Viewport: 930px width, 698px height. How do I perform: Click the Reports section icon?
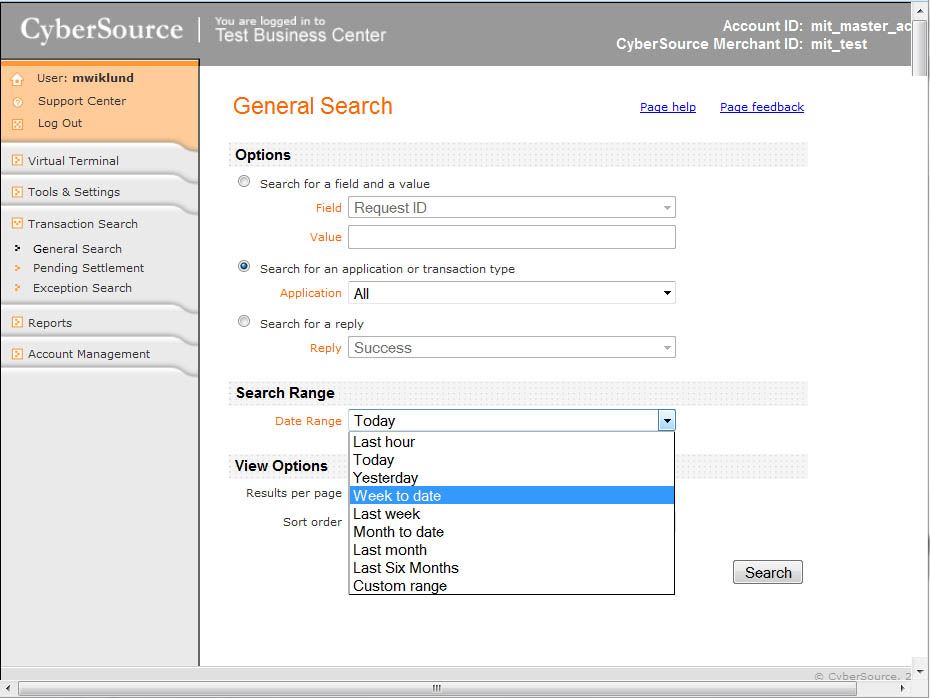point(17,323)
